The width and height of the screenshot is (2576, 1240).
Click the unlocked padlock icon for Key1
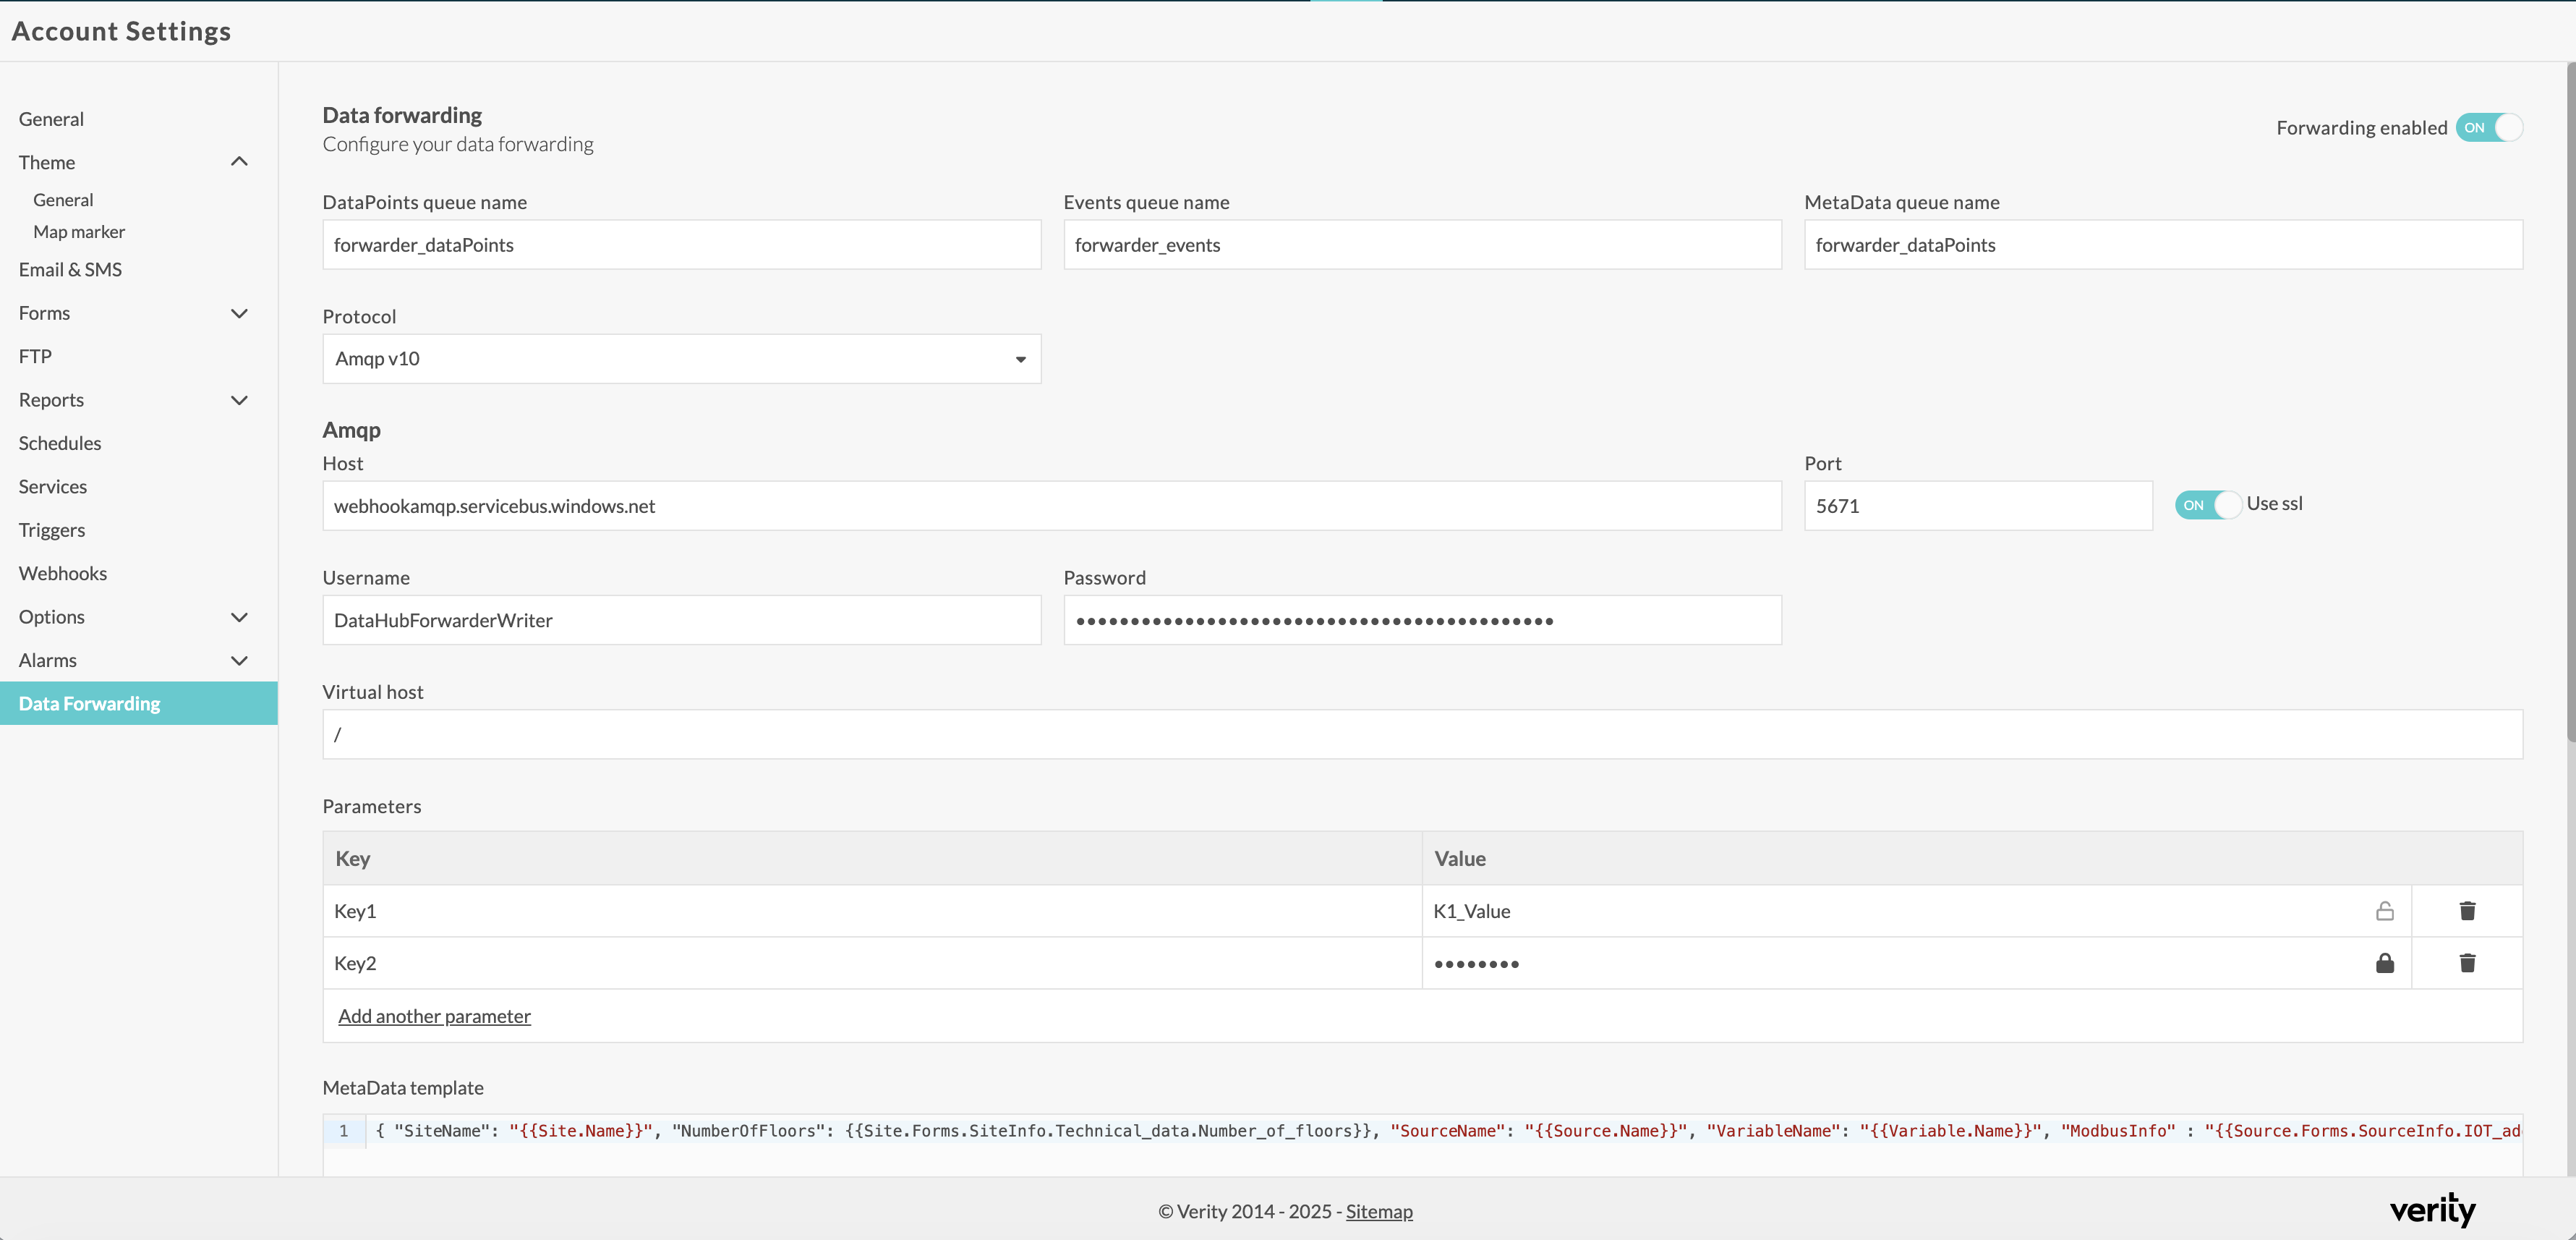pyautogui.click(x=2384, y=911)
